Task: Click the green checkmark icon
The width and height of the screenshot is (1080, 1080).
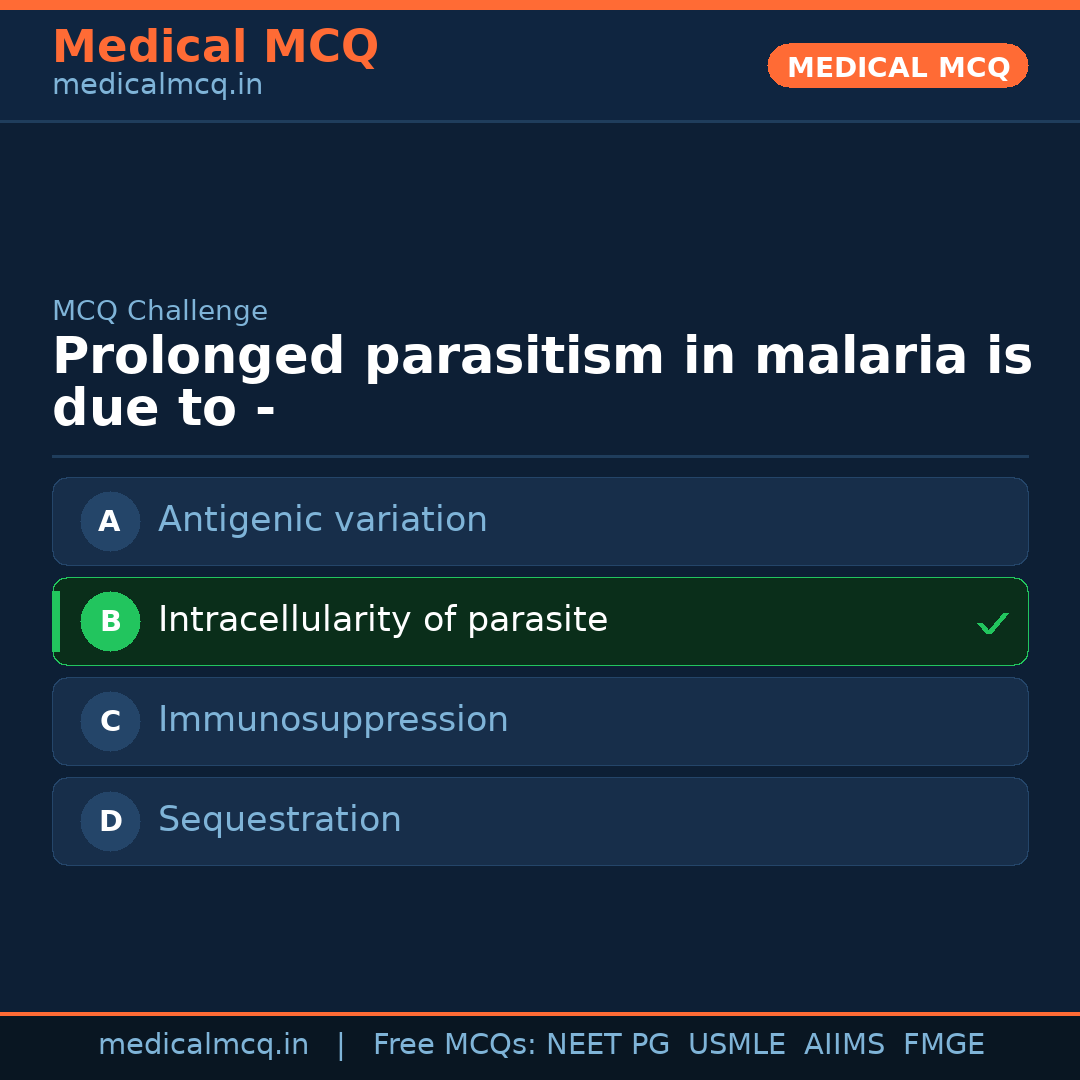Action: pyautogui.click(x=992, y=623)
